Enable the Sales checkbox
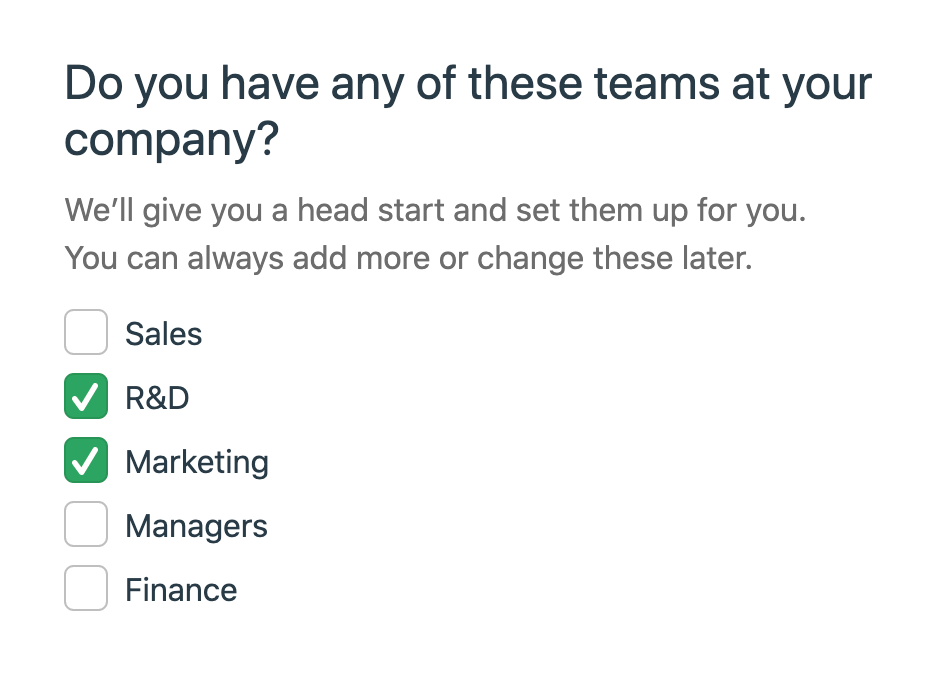The width and height of the screenshot is (936, 675). coord(86,333)
